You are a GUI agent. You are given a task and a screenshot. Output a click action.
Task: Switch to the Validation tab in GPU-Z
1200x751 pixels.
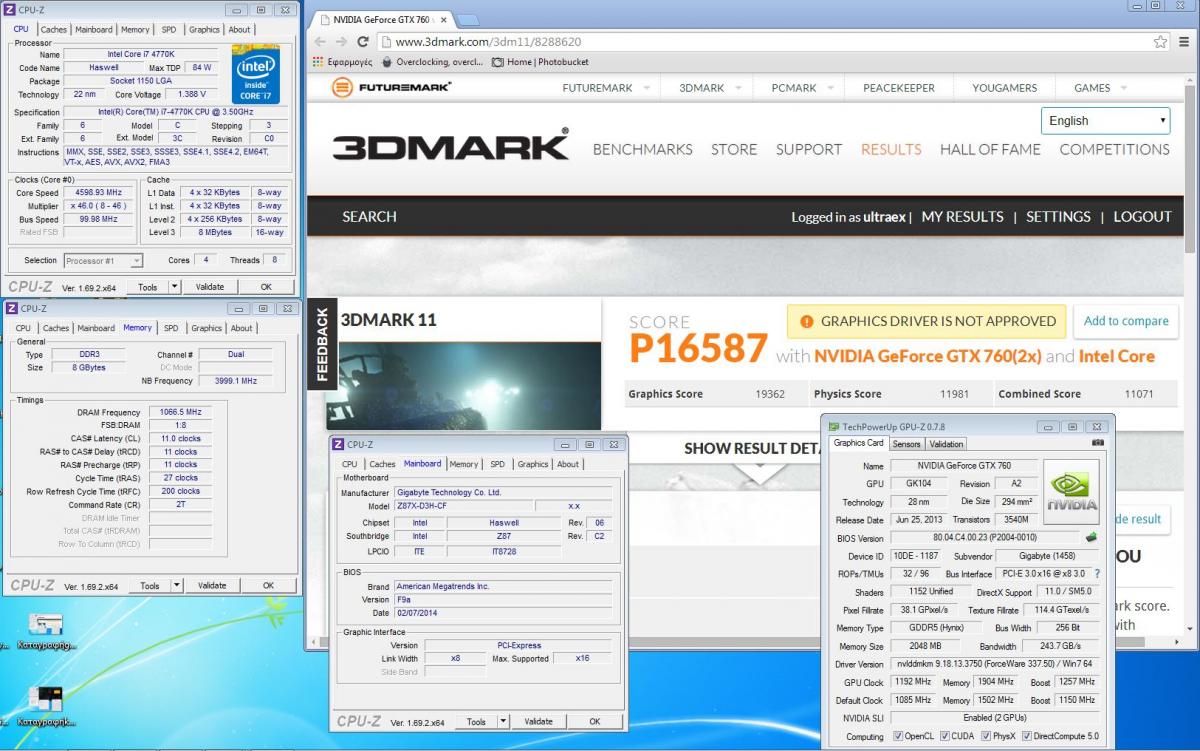click(x=946, y=444)
